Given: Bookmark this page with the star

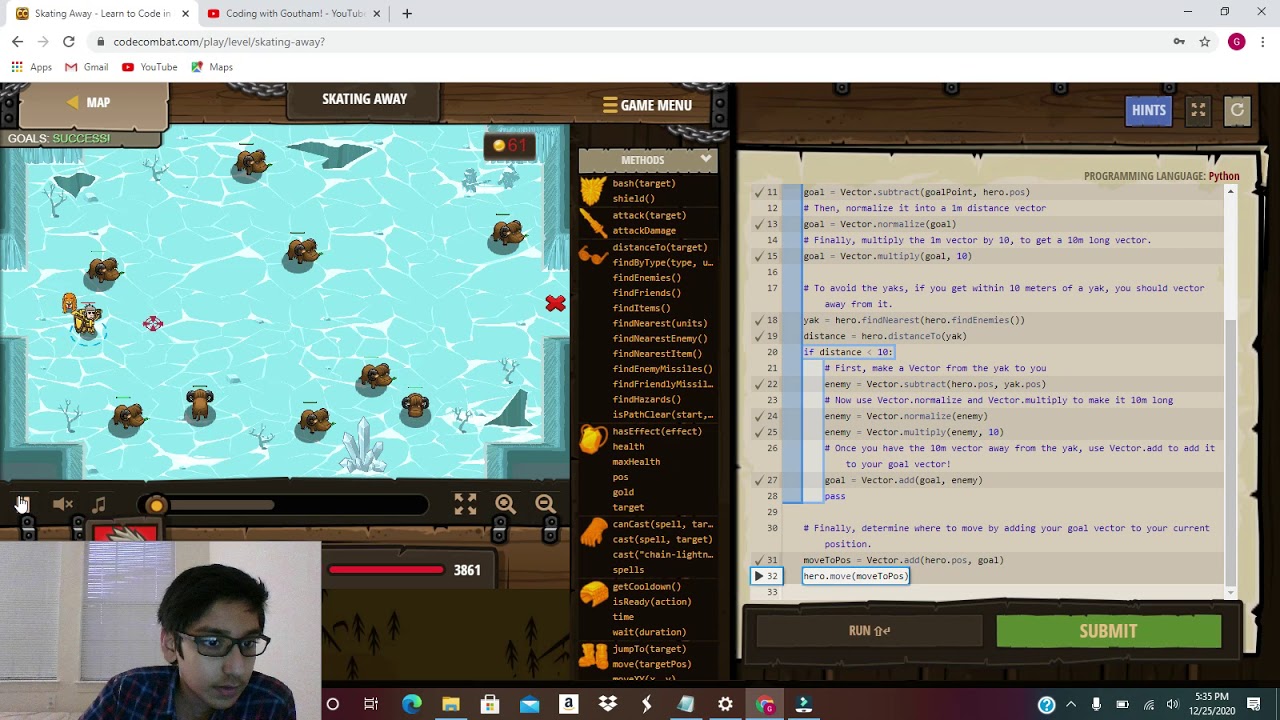Looking at the screenshot, I should 1205,42.
